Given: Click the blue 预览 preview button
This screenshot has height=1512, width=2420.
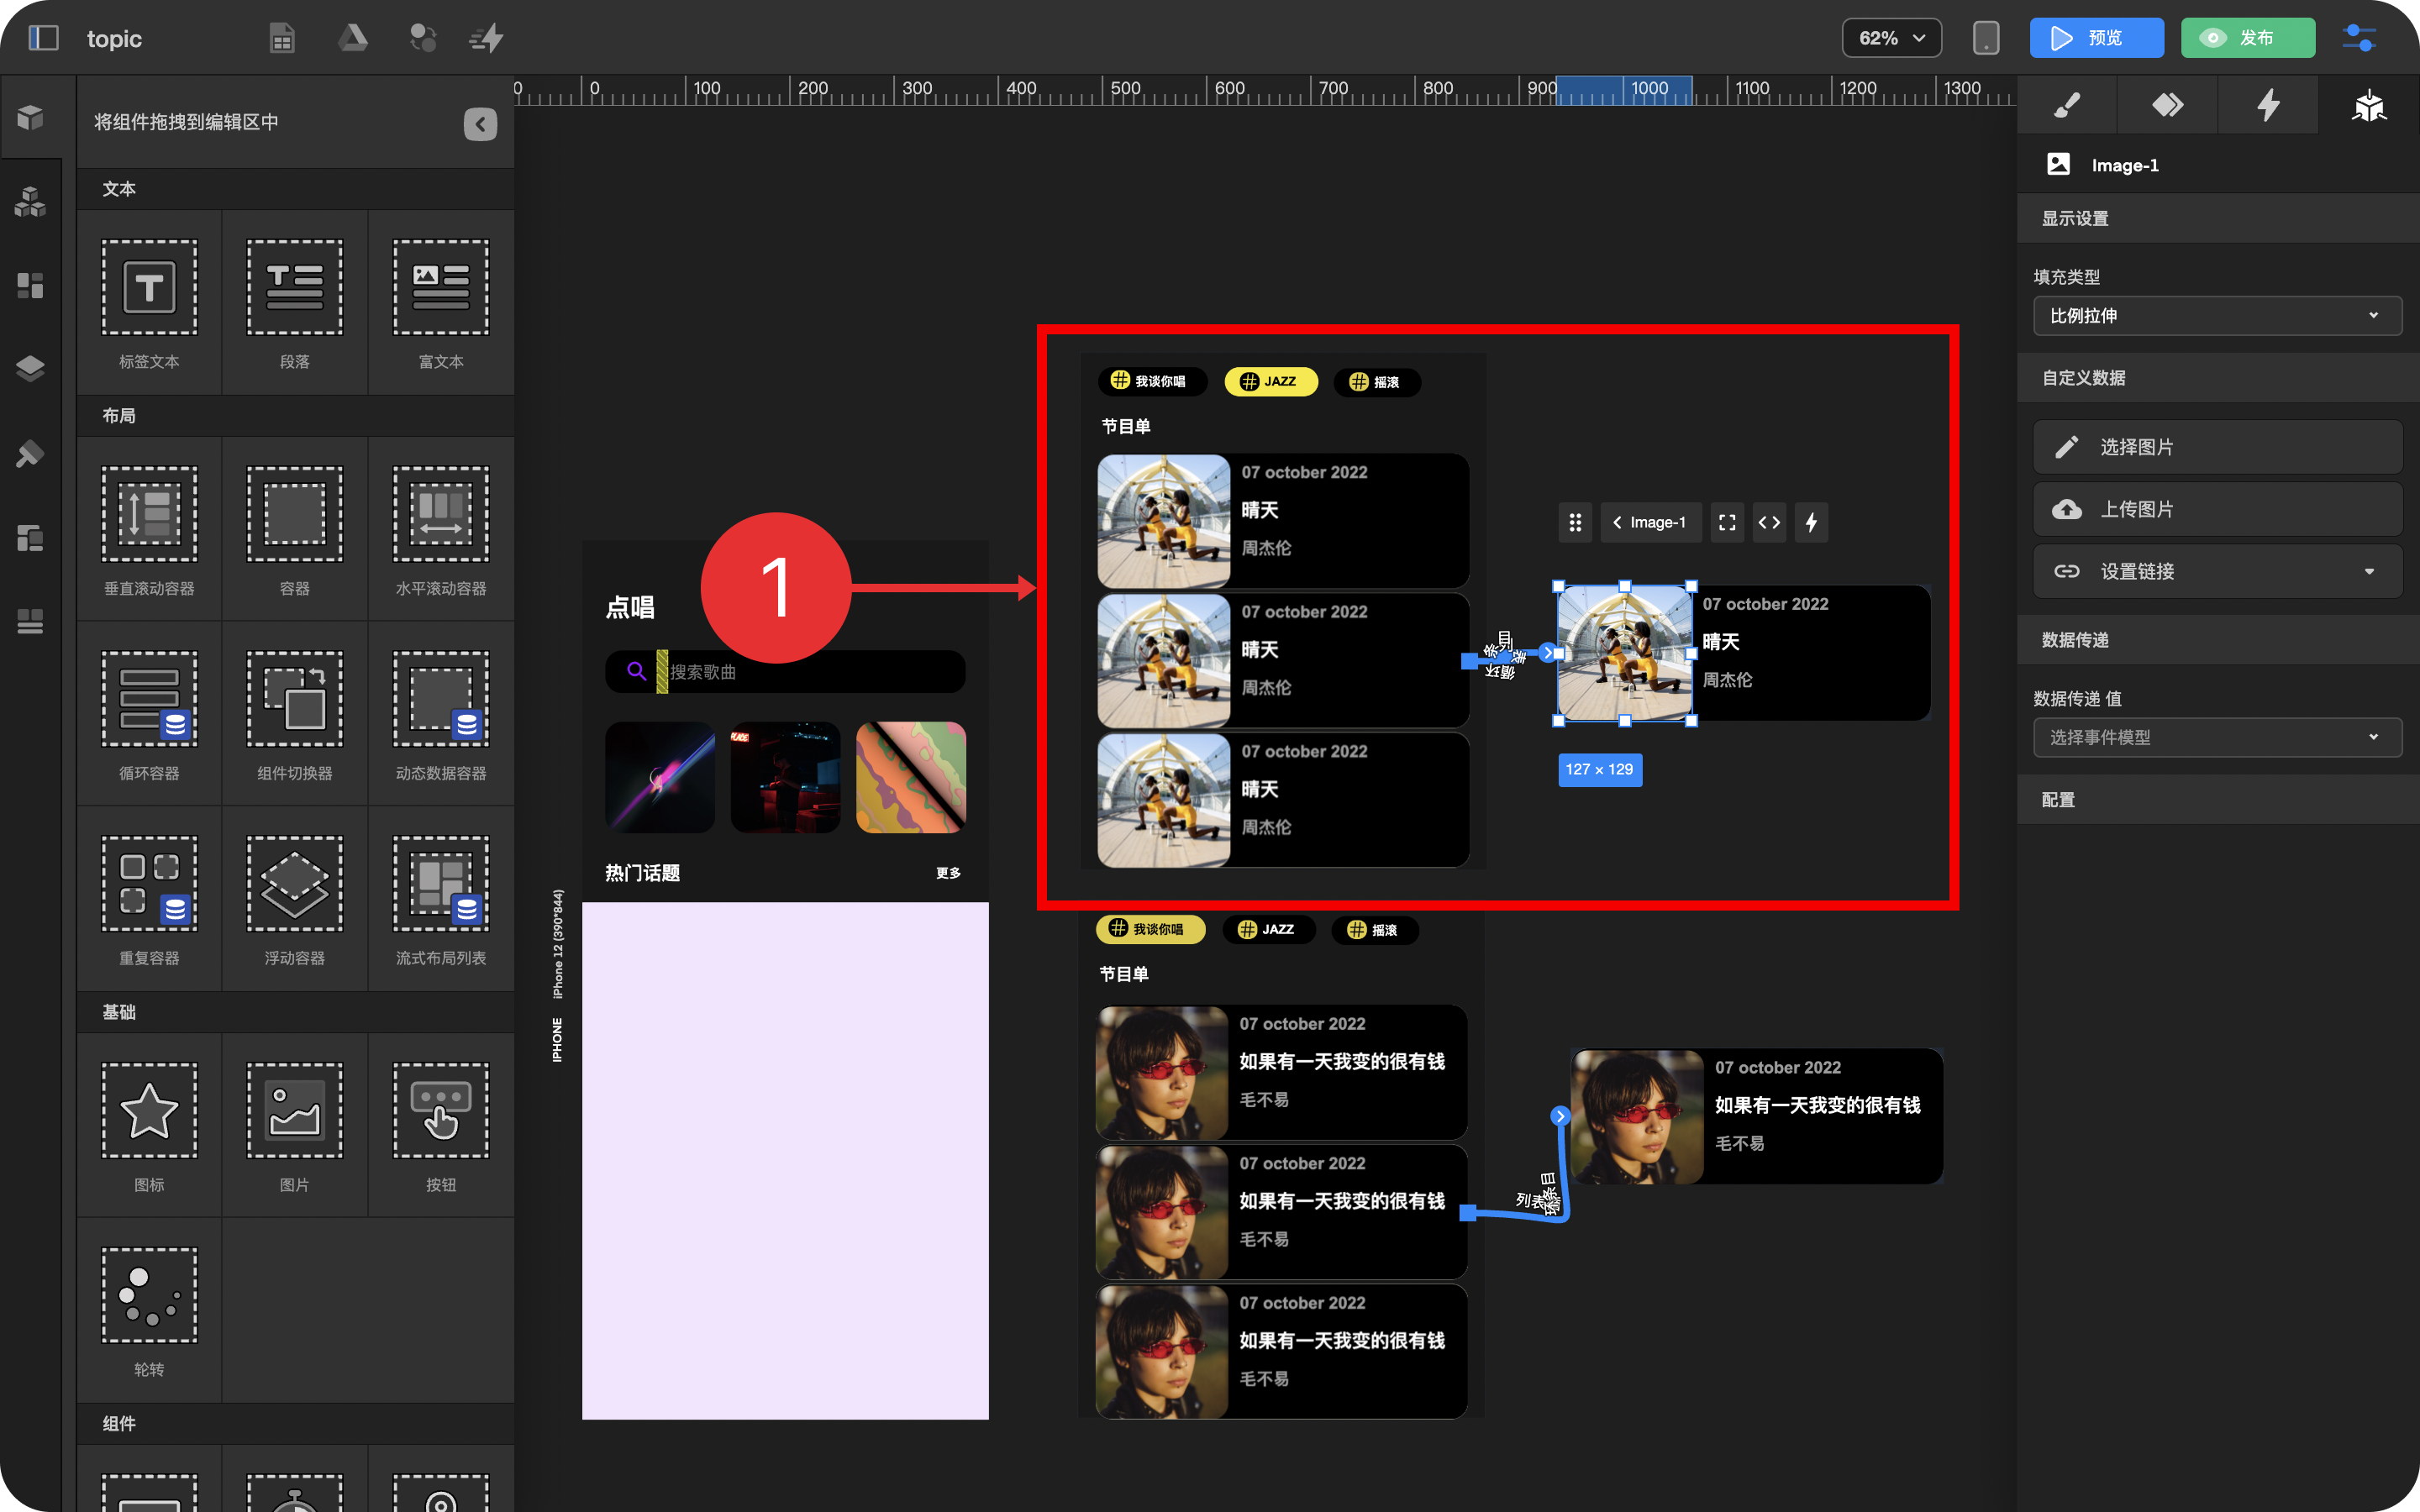Looking at the screenshot, I should click(2096, 38).
